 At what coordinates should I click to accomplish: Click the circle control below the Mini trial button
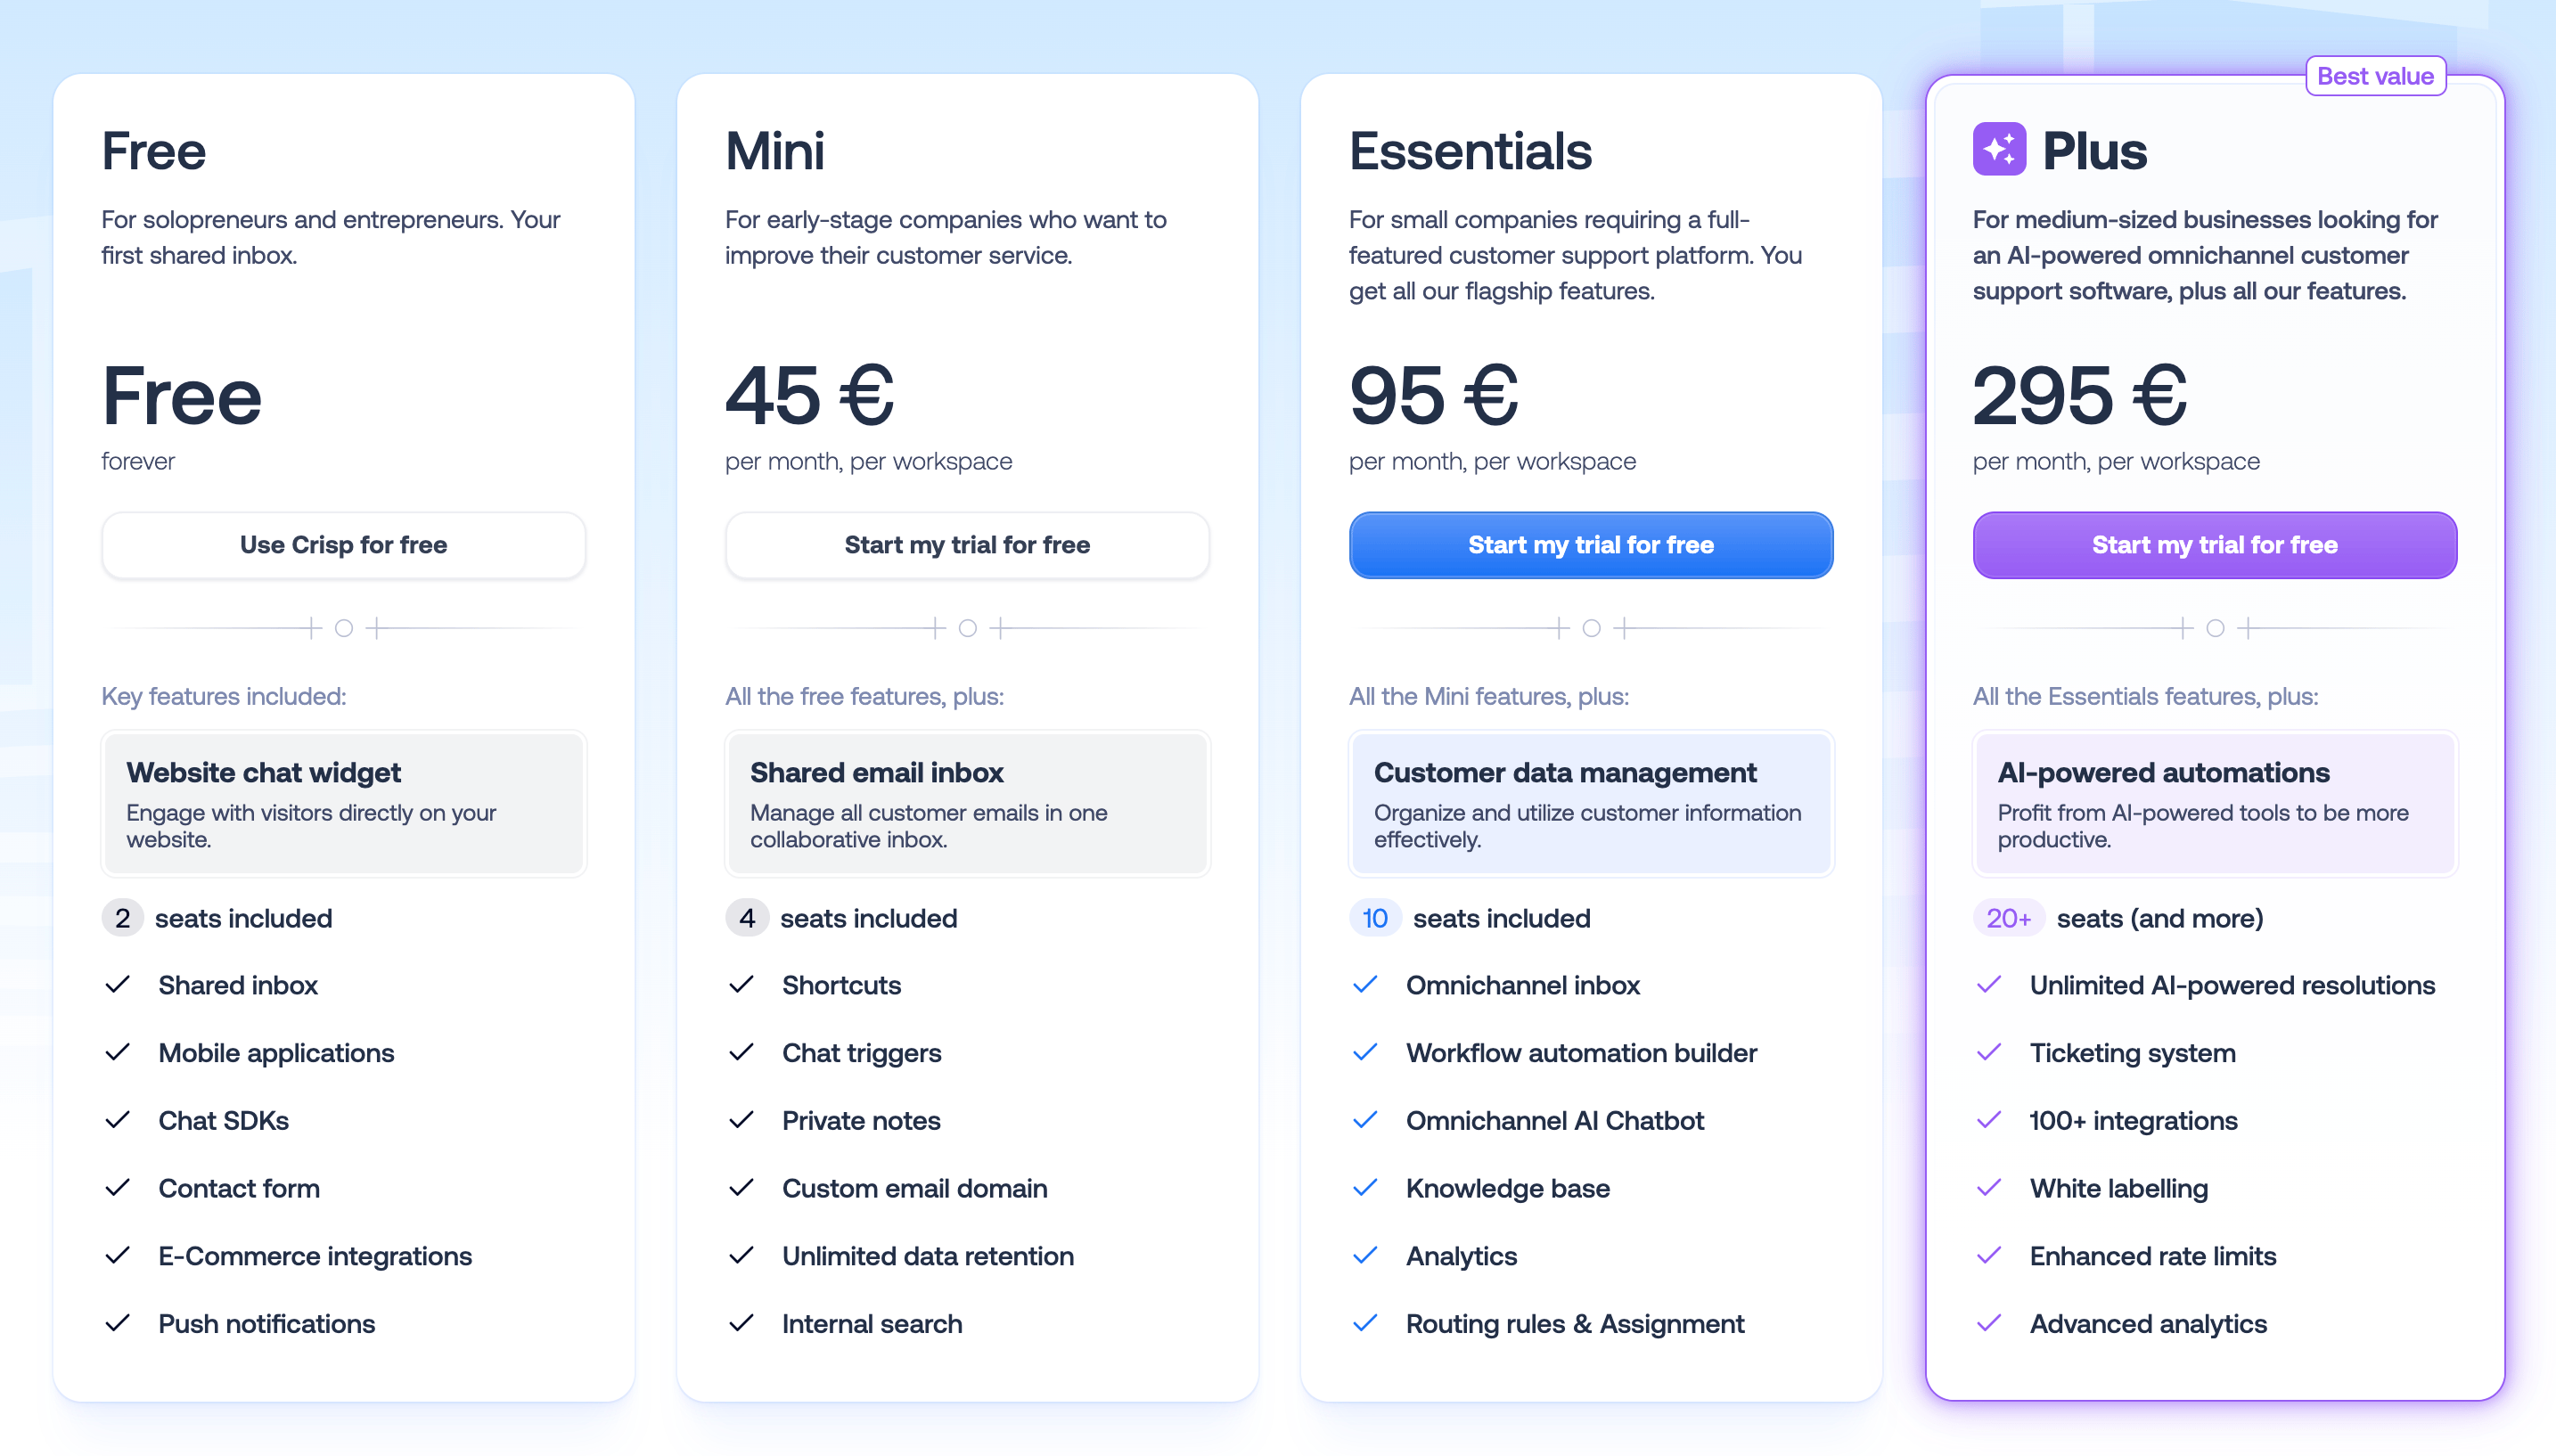point(967,628)
